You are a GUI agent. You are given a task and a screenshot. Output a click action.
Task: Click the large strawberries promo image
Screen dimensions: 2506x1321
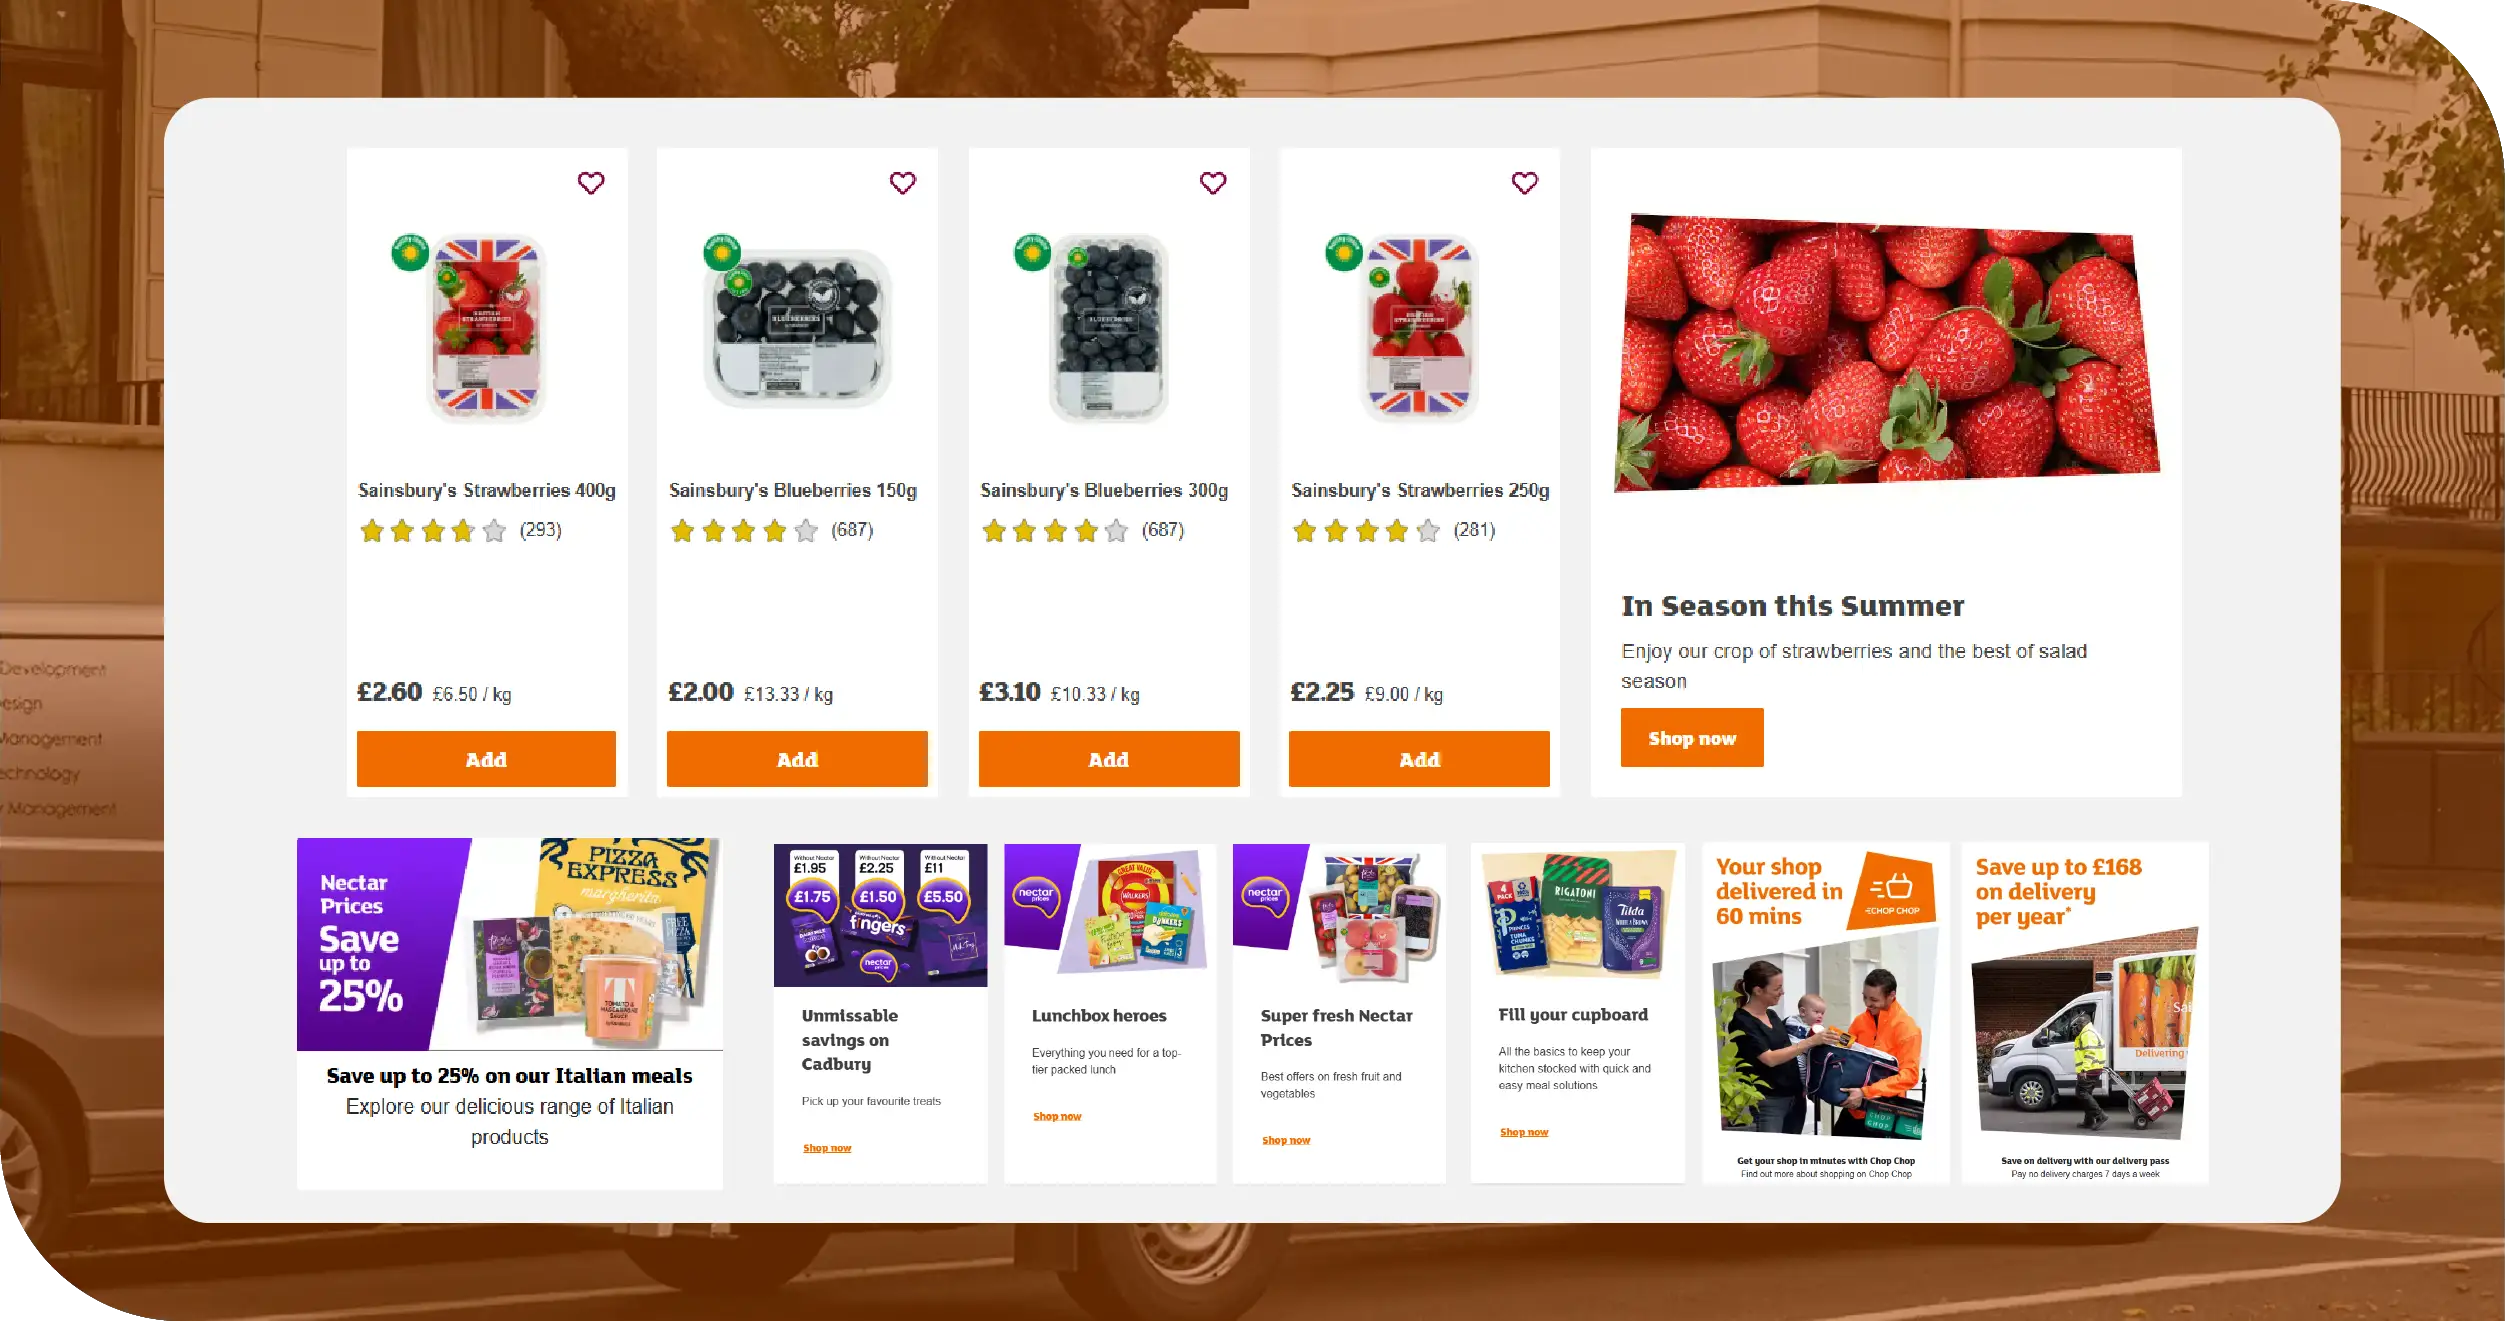point(1887,352)
